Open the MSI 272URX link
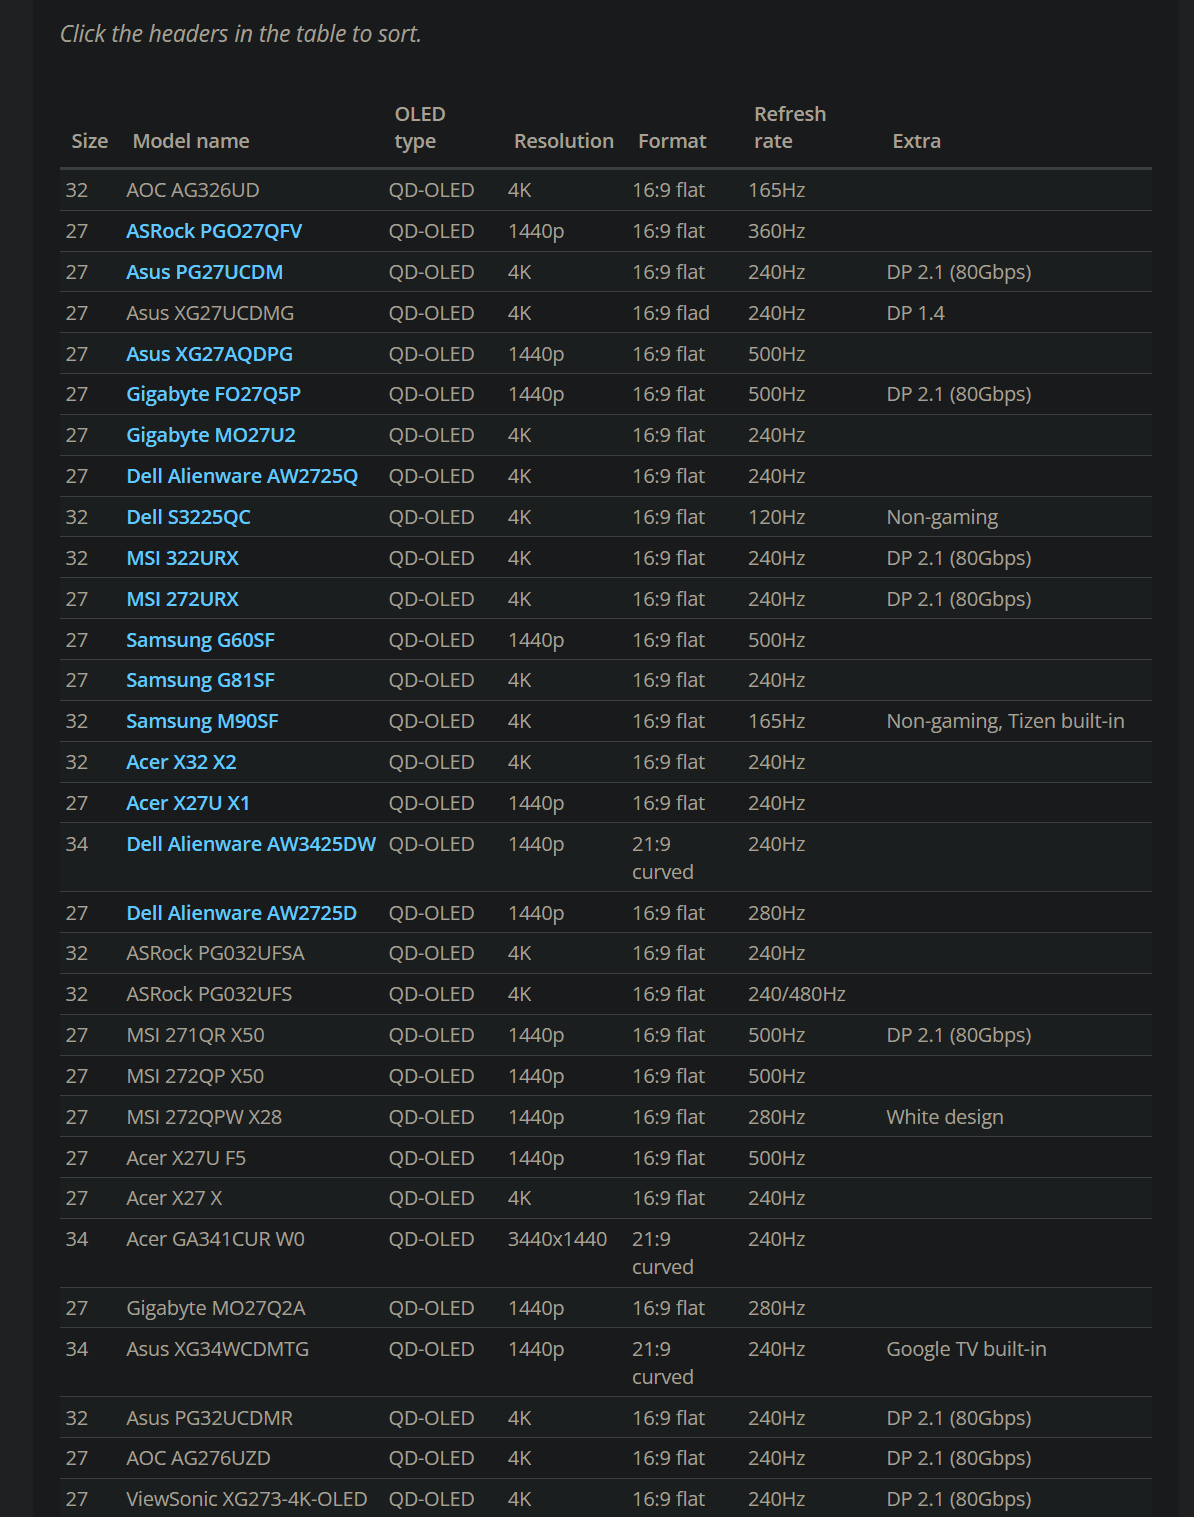 182,599
